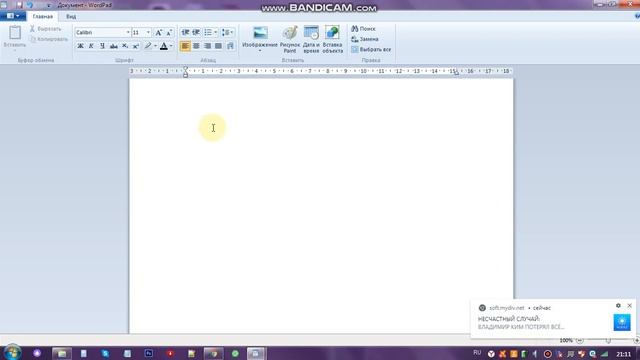Switch to the Главная ribbon tab
This screenshot has width=640, height=360.
[x=42, y=16]
